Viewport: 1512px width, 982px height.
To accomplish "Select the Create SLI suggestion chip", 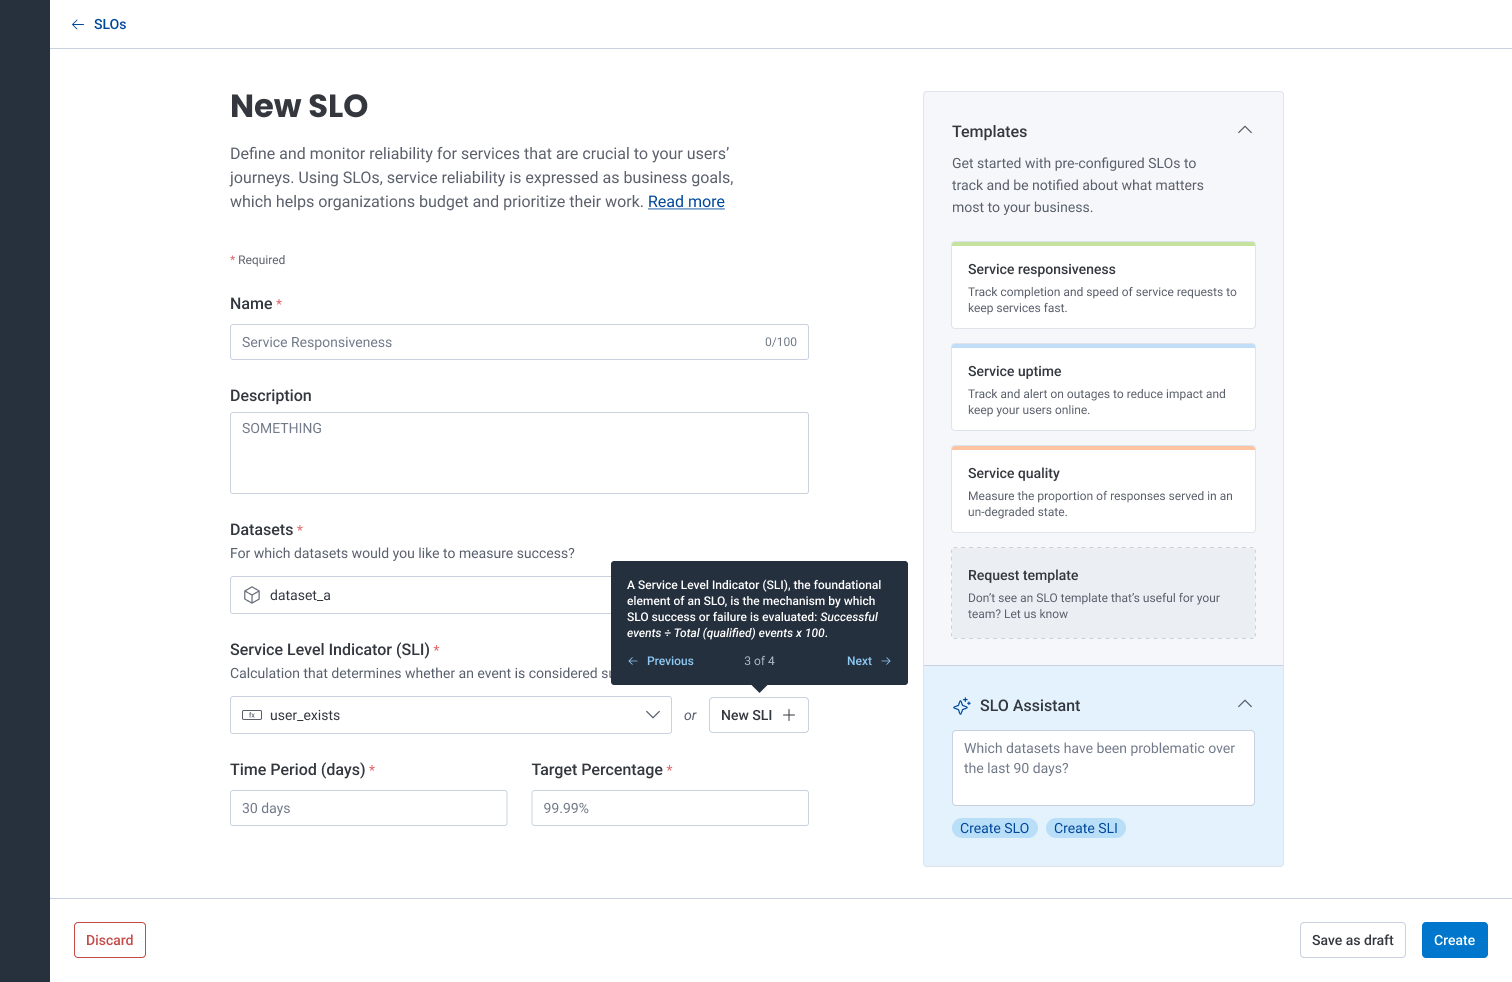I will 1086,828.
